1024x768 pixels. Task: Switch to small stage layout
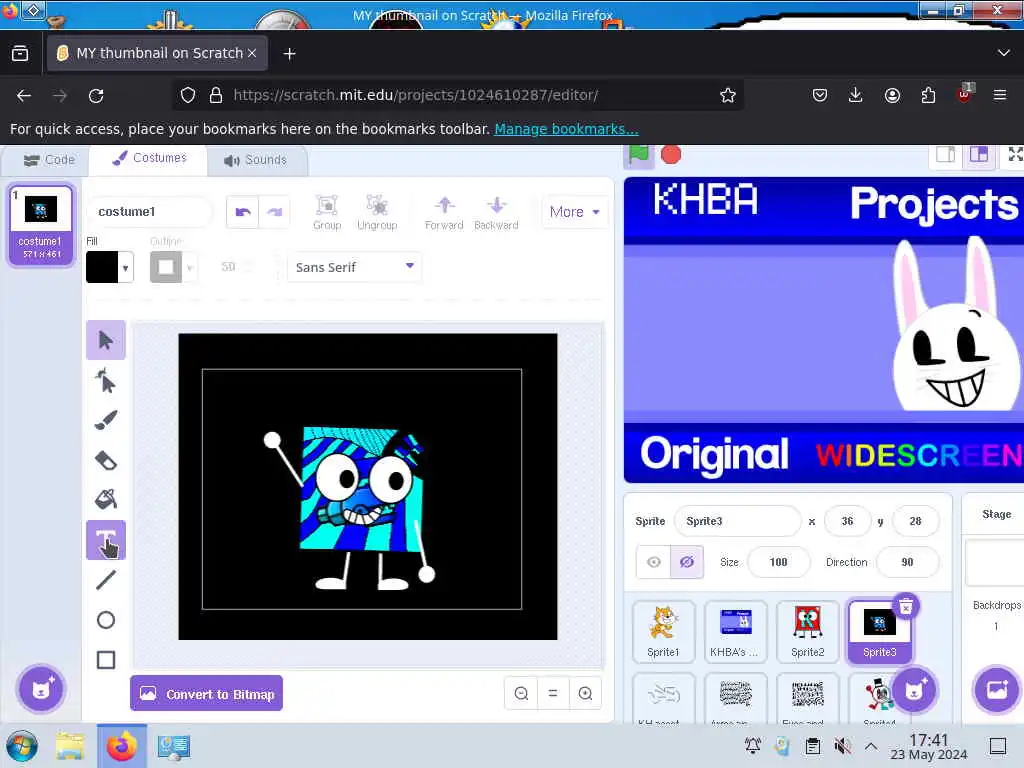(946, 155)
